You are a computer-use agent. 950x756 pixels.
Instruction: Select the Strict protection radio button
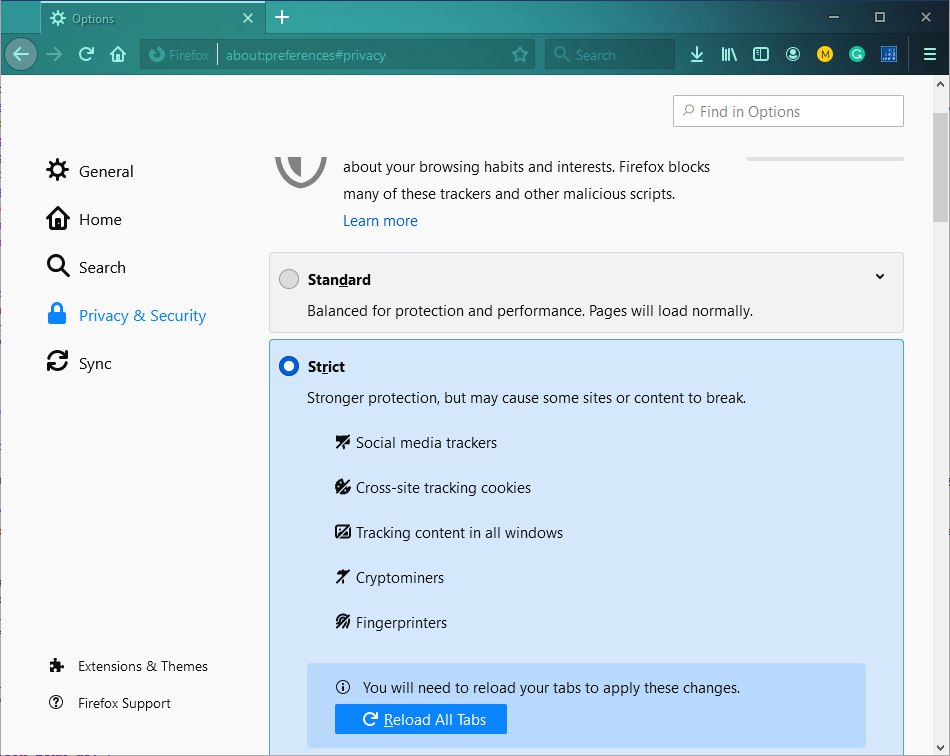[x=289, y=366]
